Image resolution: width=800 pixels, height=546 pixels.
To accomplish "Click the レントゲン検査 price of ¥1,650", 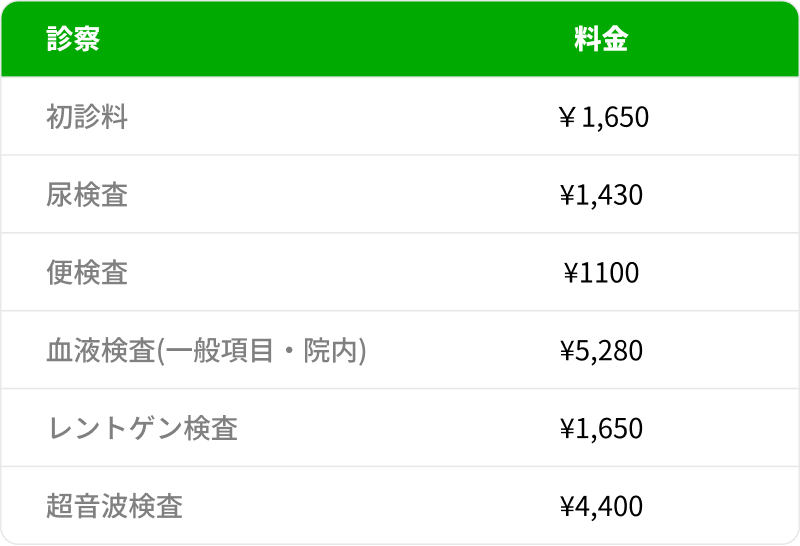I will click(x=601, y=429).
